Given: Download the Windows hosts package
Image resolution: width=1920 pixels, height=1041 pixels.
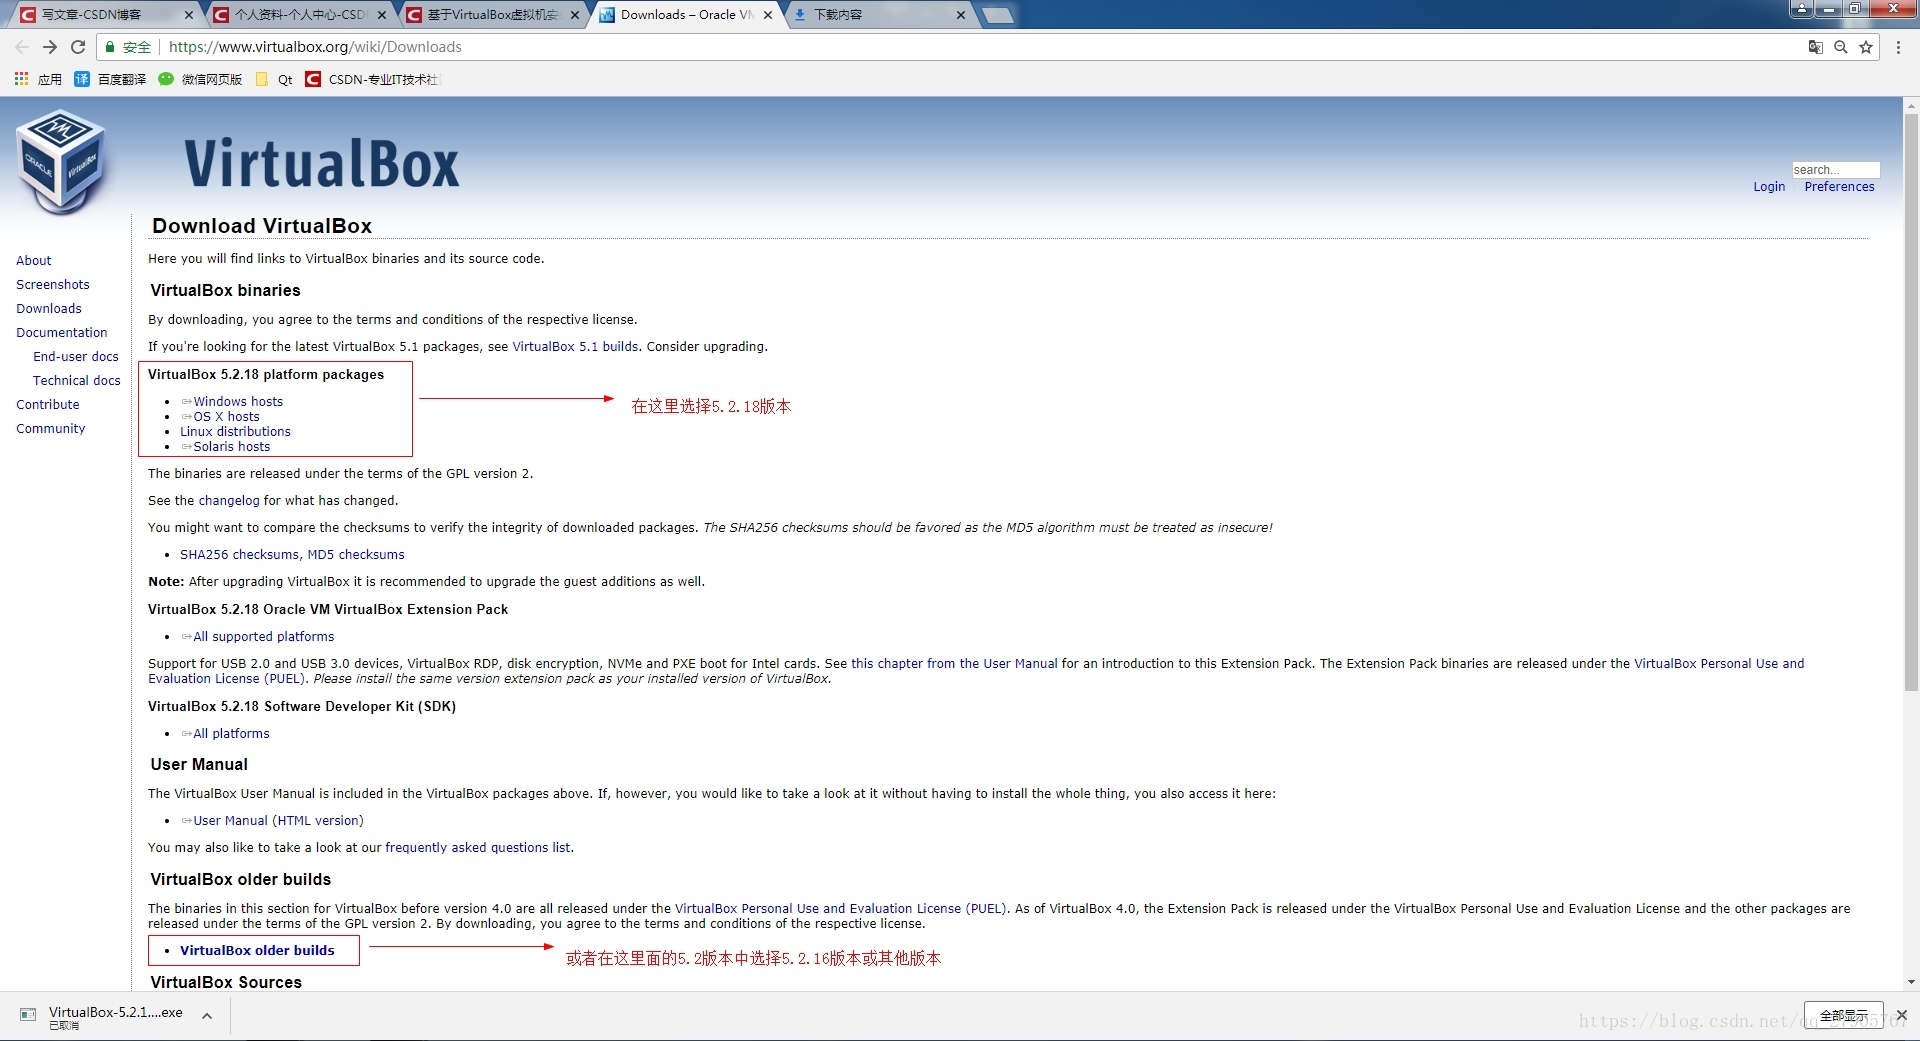Looking at the screenshot, I should 238,402.
